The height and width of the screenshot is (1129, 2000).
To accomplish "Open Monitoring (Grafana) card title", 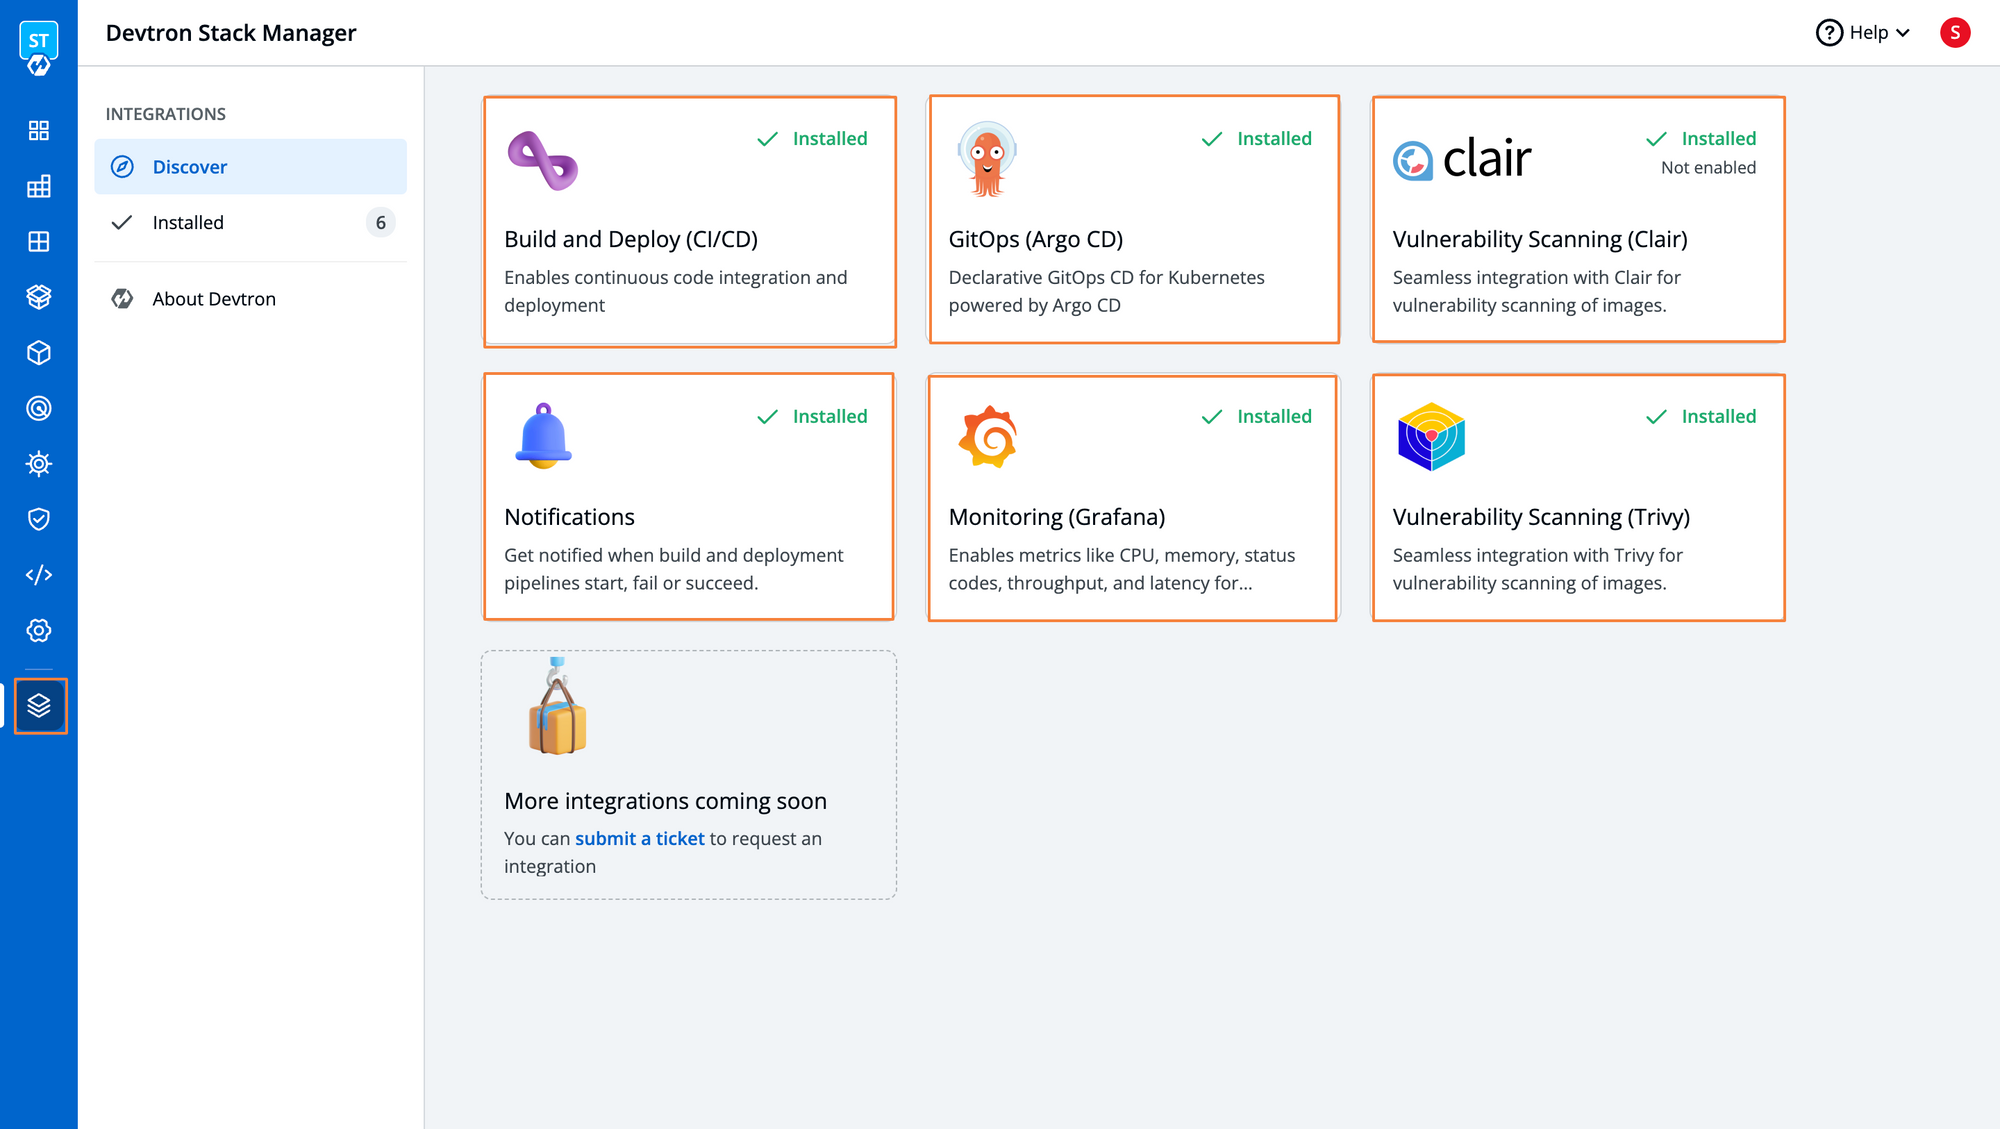I will [x=1057, y=517].
